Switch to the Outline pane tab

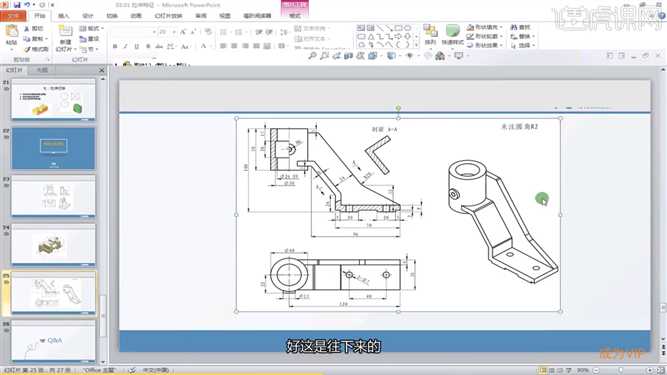click(42, 70)
